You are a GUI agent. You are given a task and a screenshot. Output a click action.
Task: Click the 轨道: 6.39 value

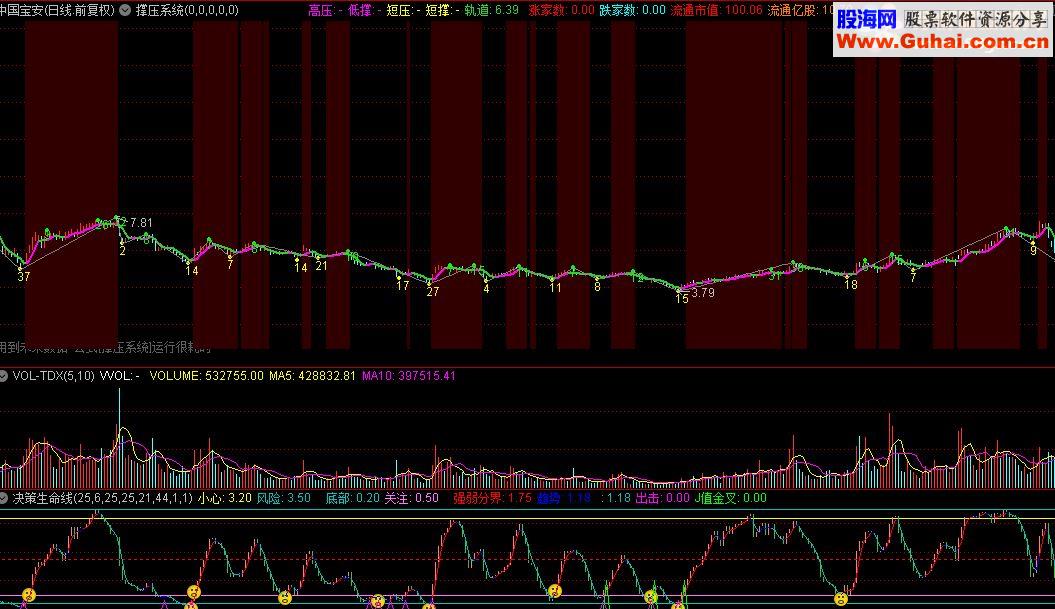tap(491, 10)
